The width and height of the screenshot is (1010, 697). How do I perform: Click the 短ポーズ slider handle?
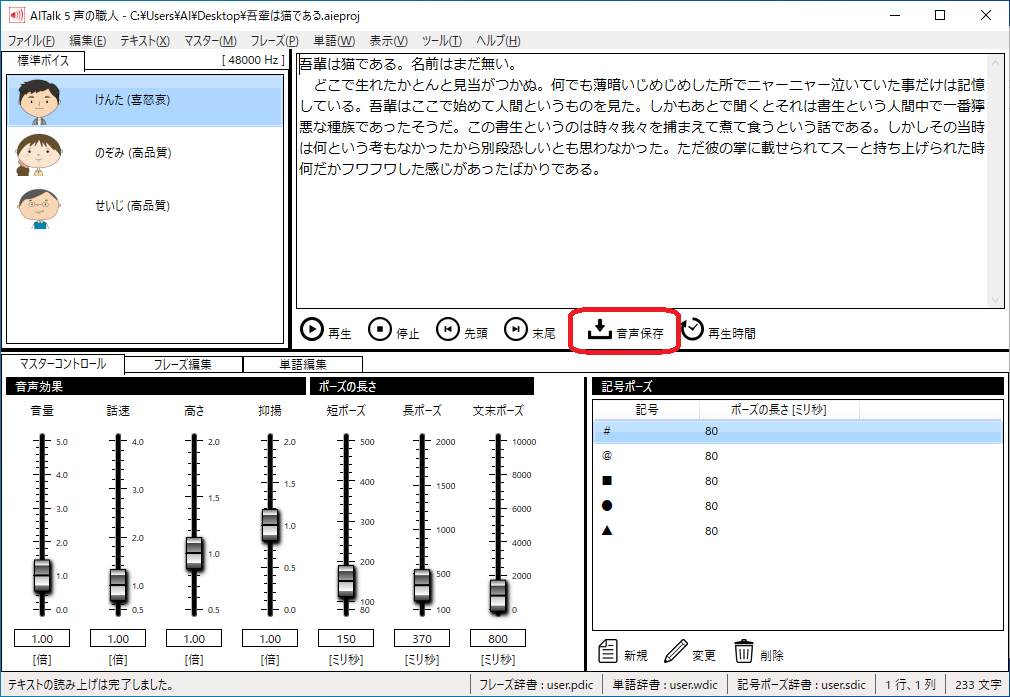(x=346, y=582)
